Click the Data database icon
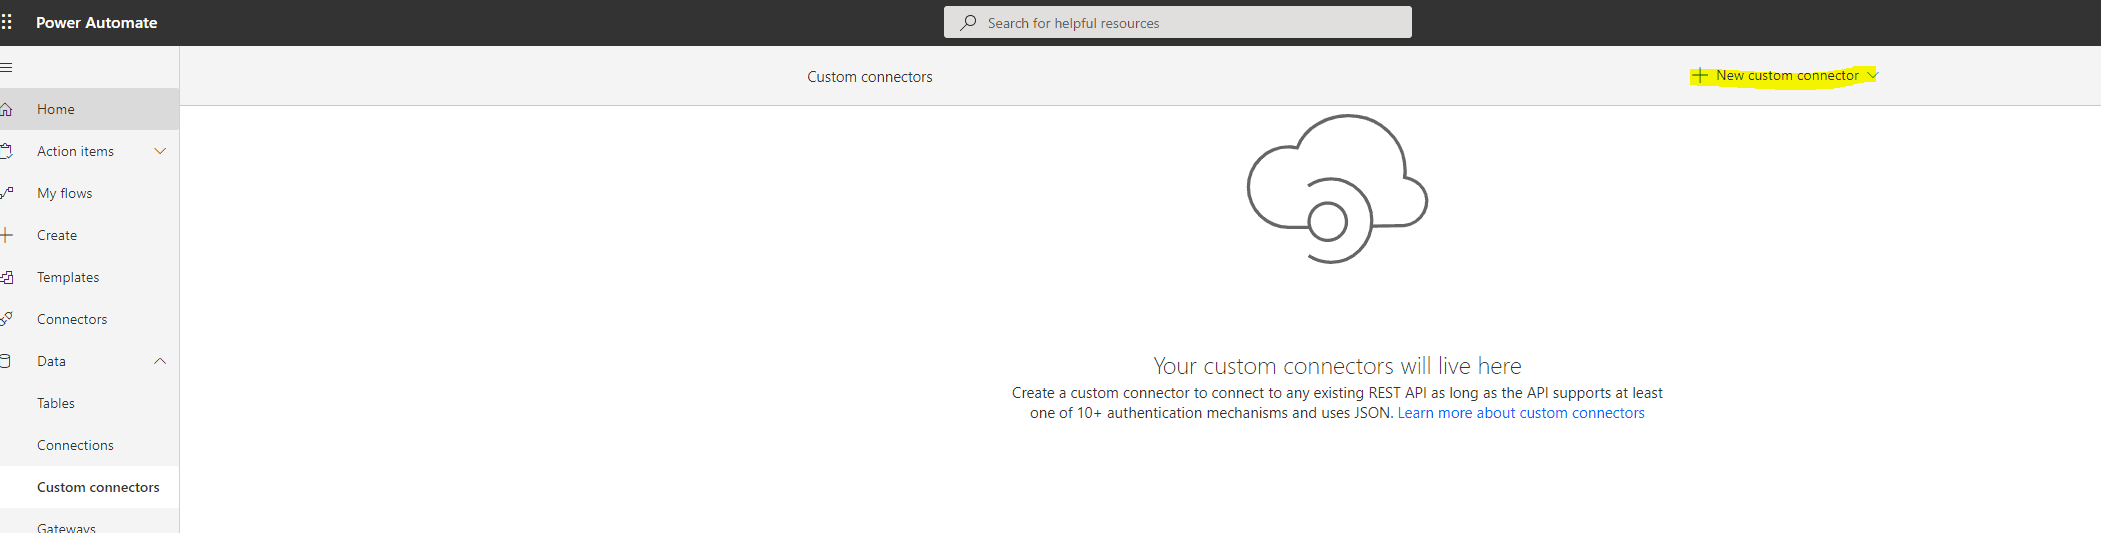 (x=7, y=361)
